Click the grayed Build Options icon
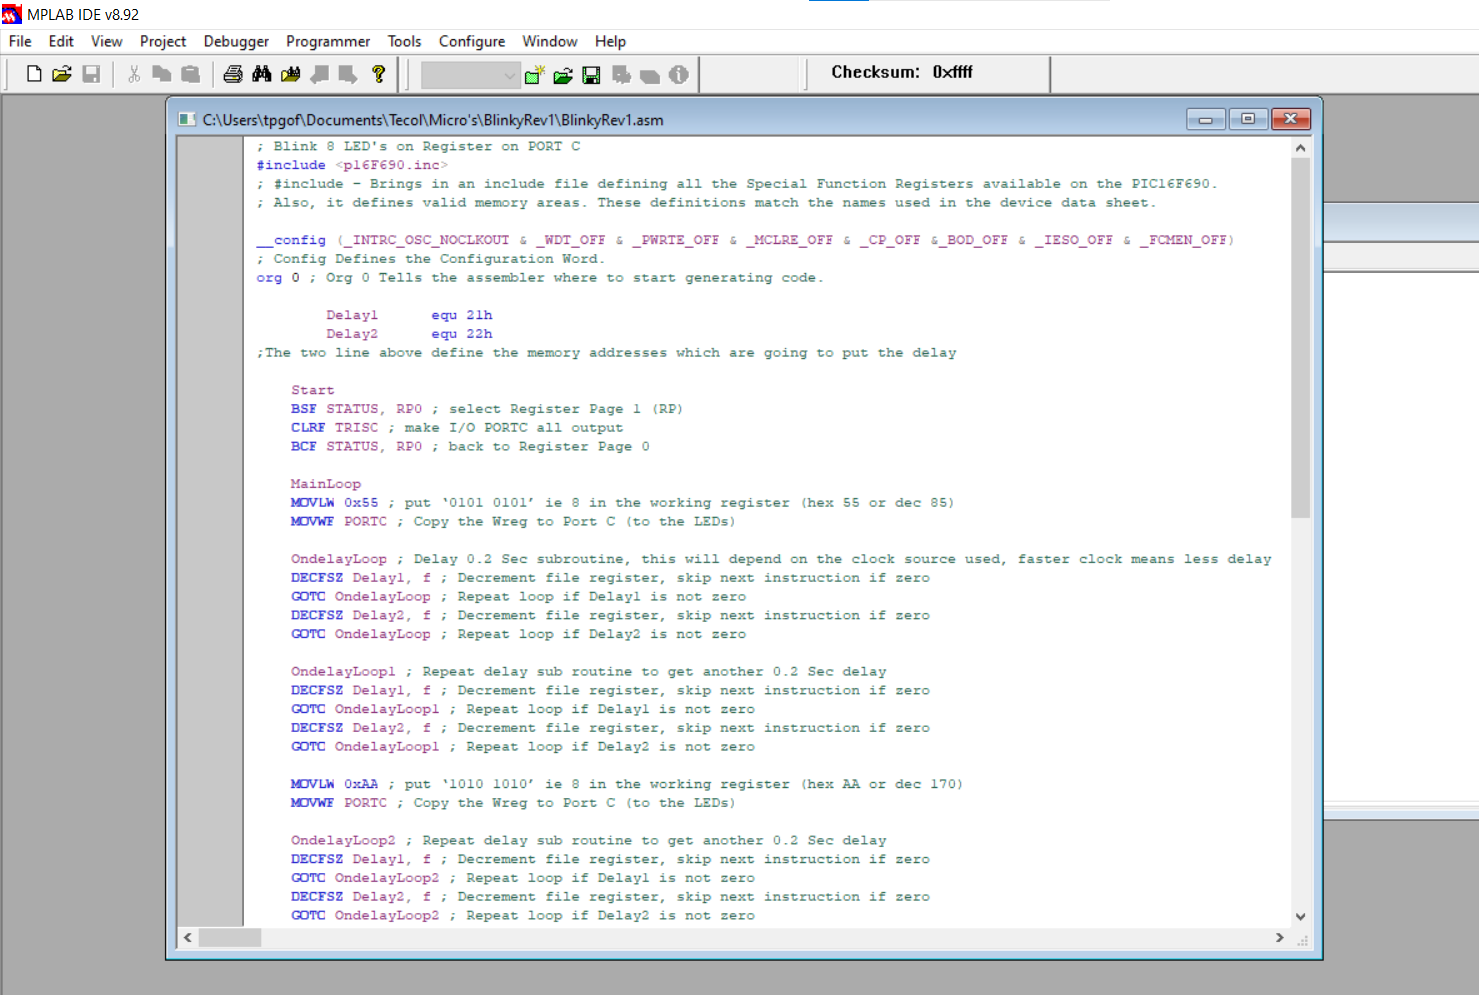 pyautogui.click(x=621, y=75)
